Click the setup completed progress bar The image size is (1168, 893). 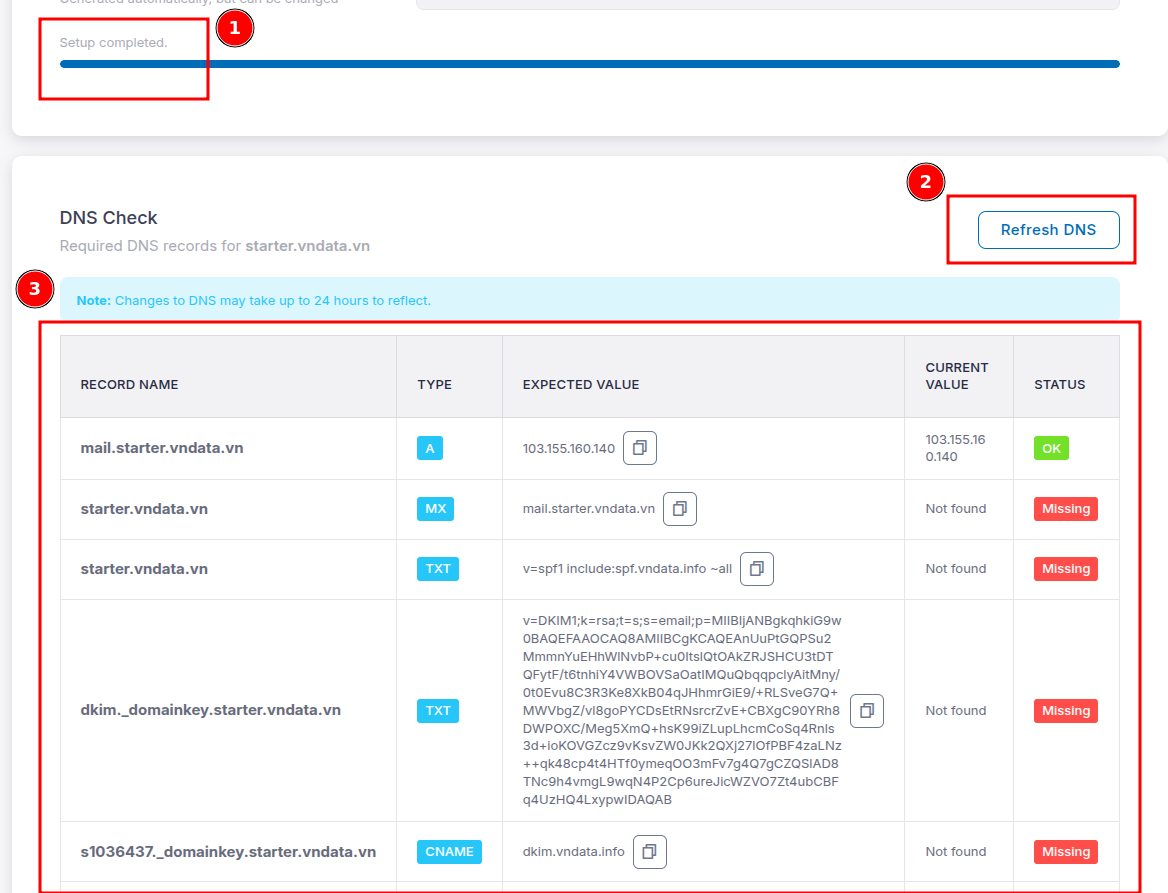589,64
